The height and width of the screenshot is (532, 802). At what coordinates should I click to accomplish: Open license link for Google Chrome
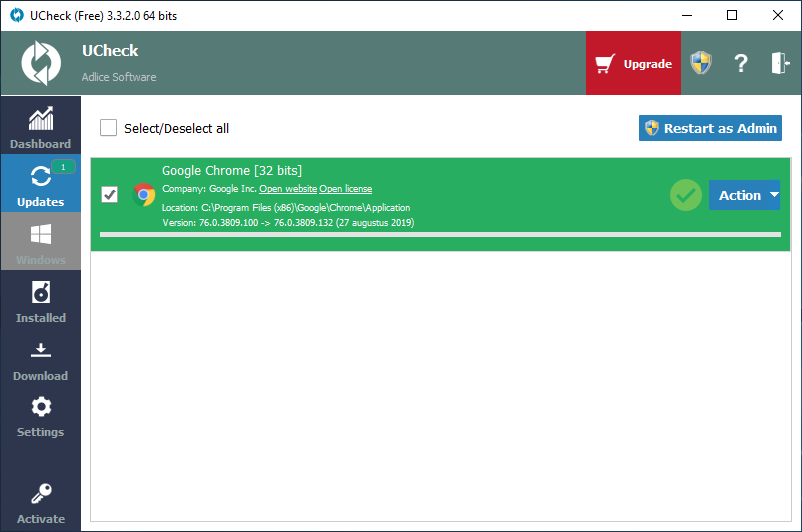coord(346,189)
